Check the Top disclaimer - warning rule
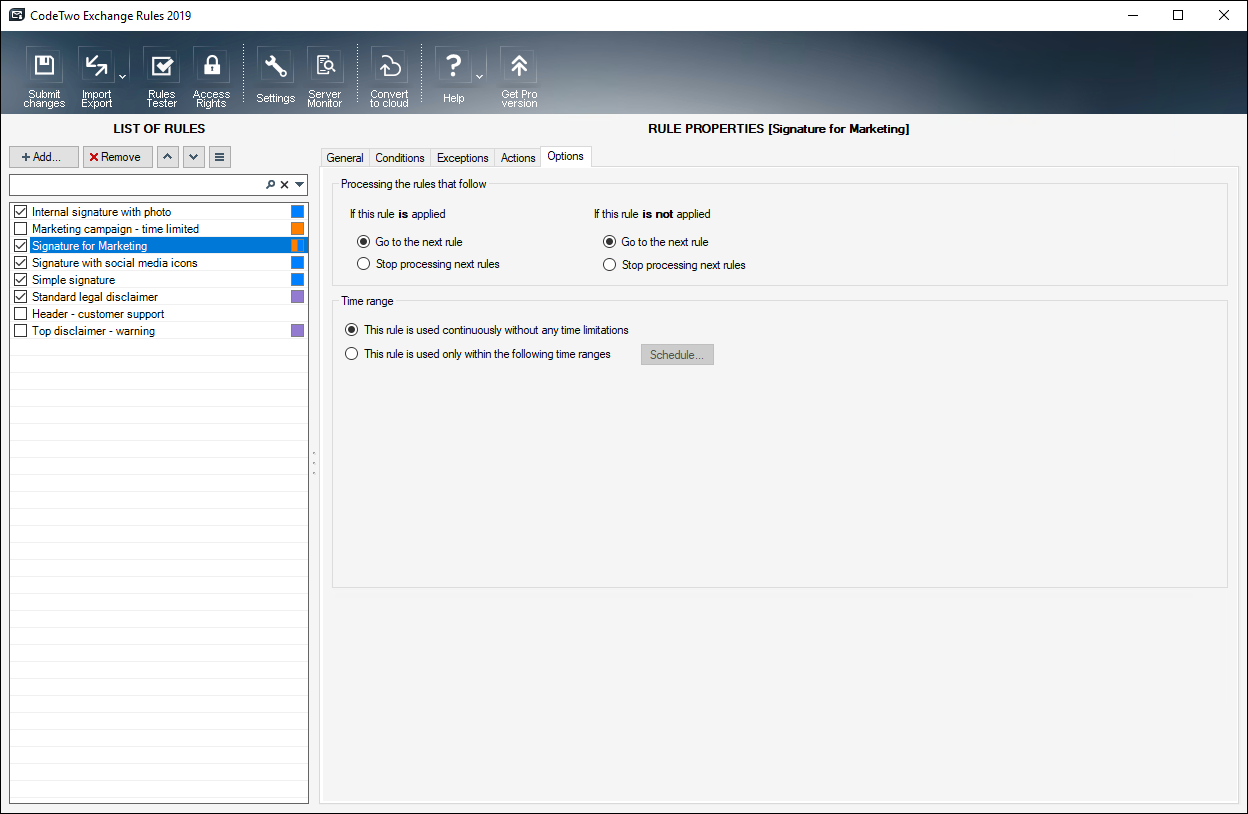The width and height of the screenshot is (1248, 814). coord(20,331)
